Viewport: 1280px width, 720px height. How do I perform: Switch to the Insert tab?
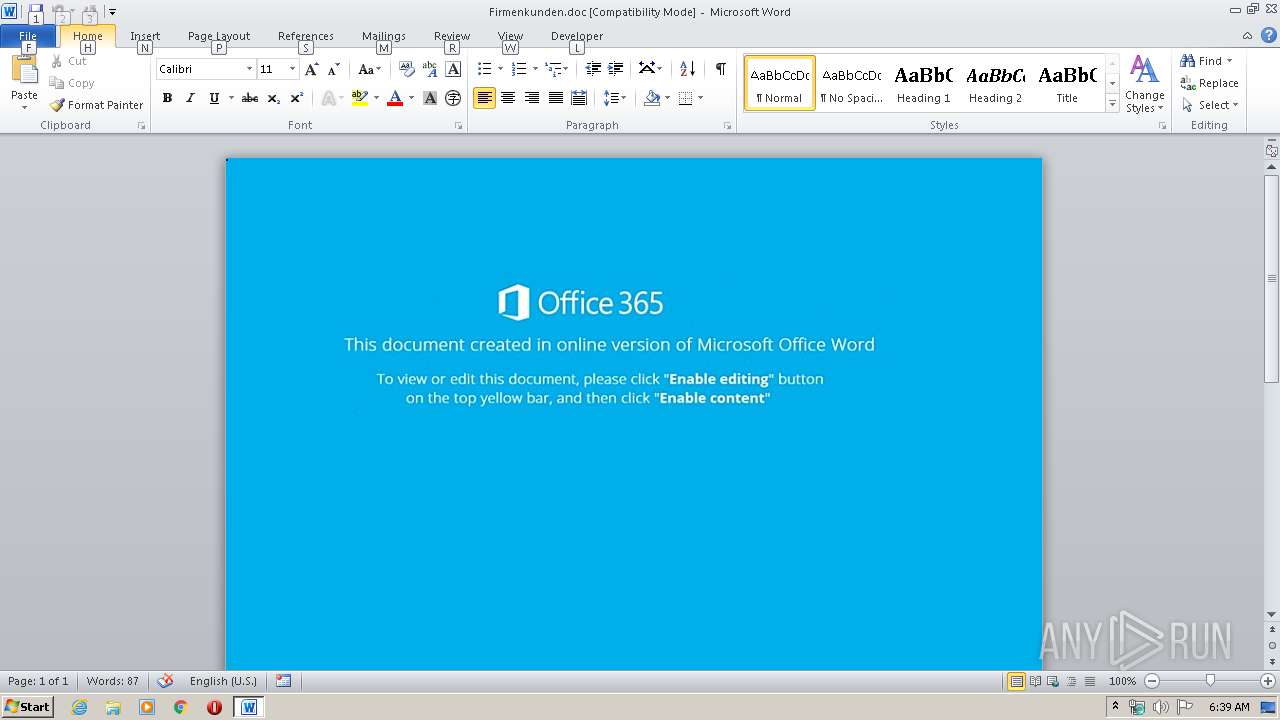(x=145, y=36)
